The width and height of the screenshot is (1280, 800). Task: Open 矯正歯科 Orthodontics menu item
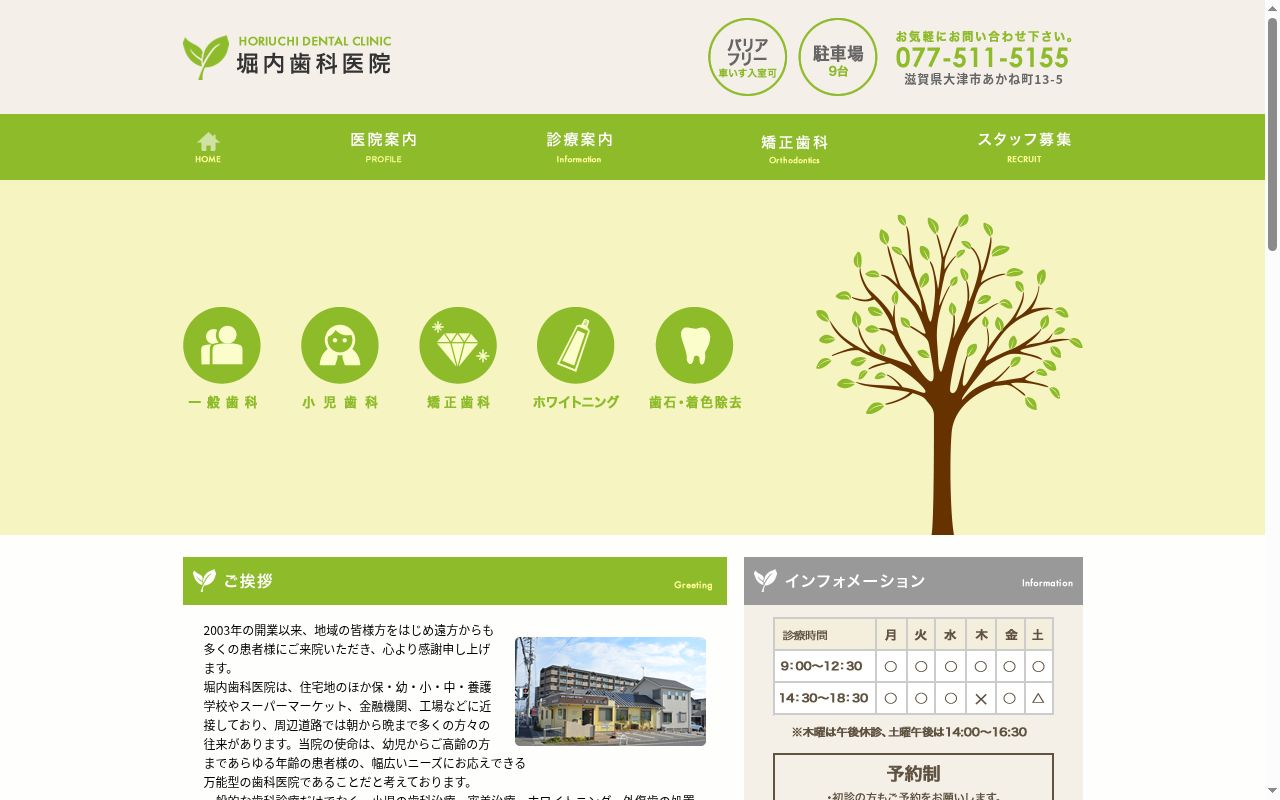click(x=794, y=149)
